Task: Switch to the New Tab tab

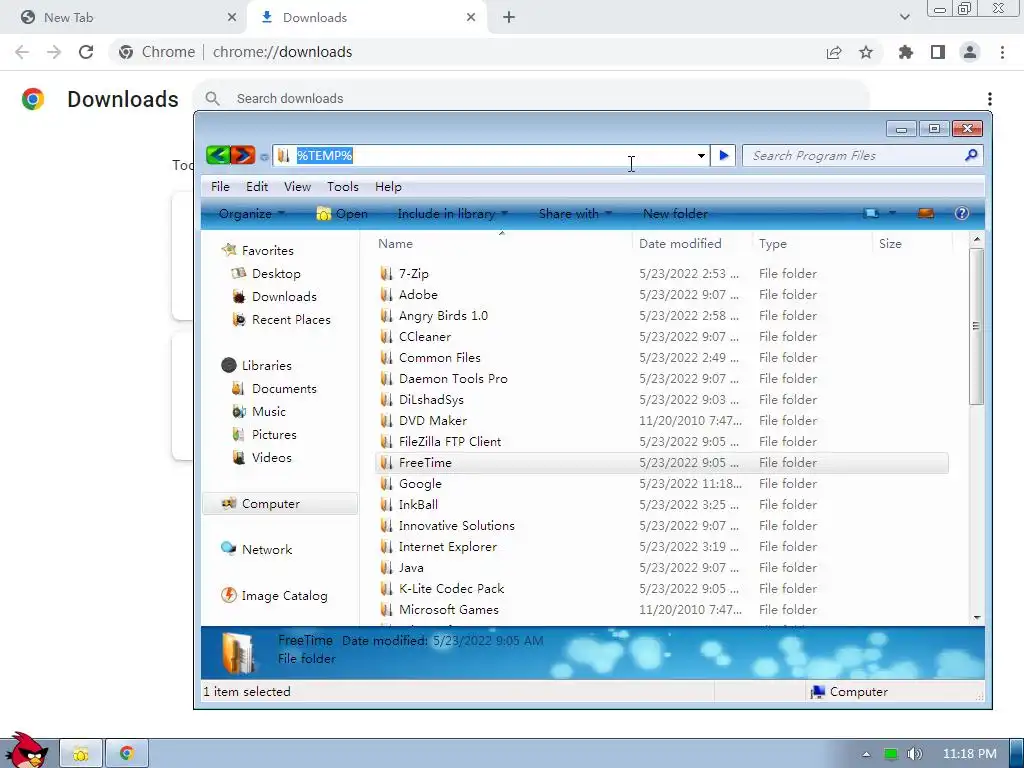Action: [x=122, y=18]
